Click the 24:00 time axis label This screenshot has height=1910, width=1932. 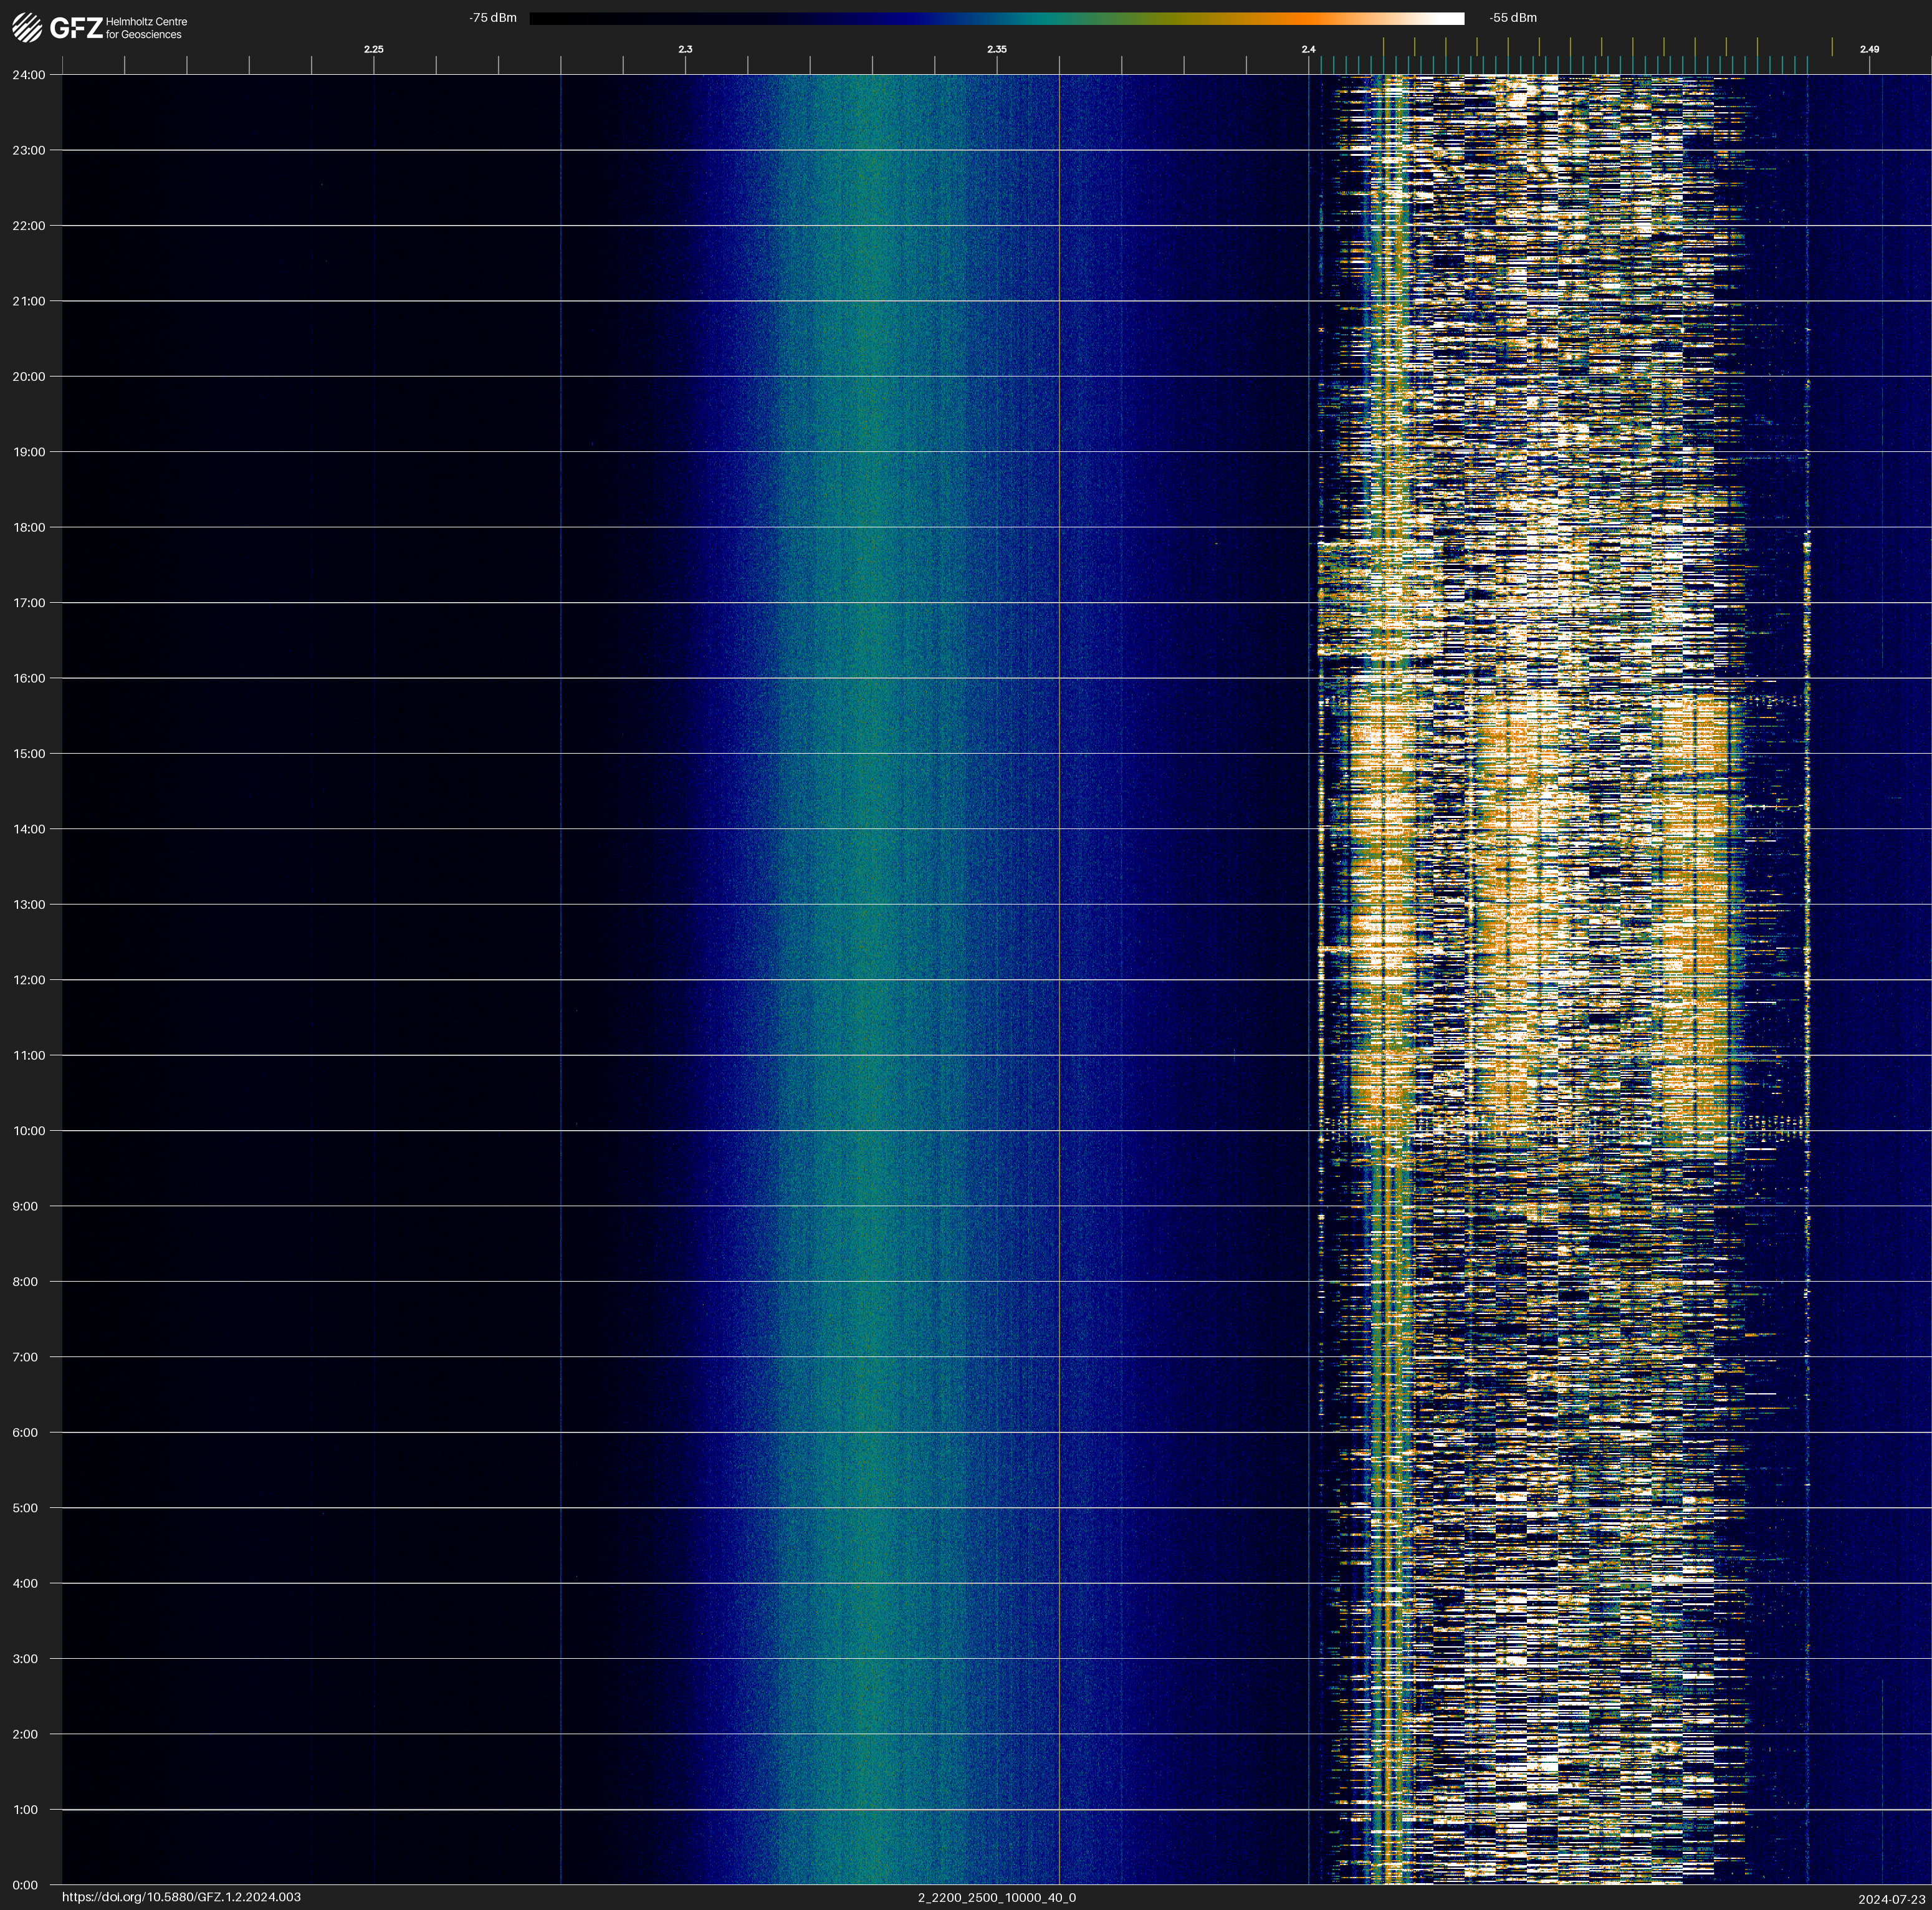[29, 75]
